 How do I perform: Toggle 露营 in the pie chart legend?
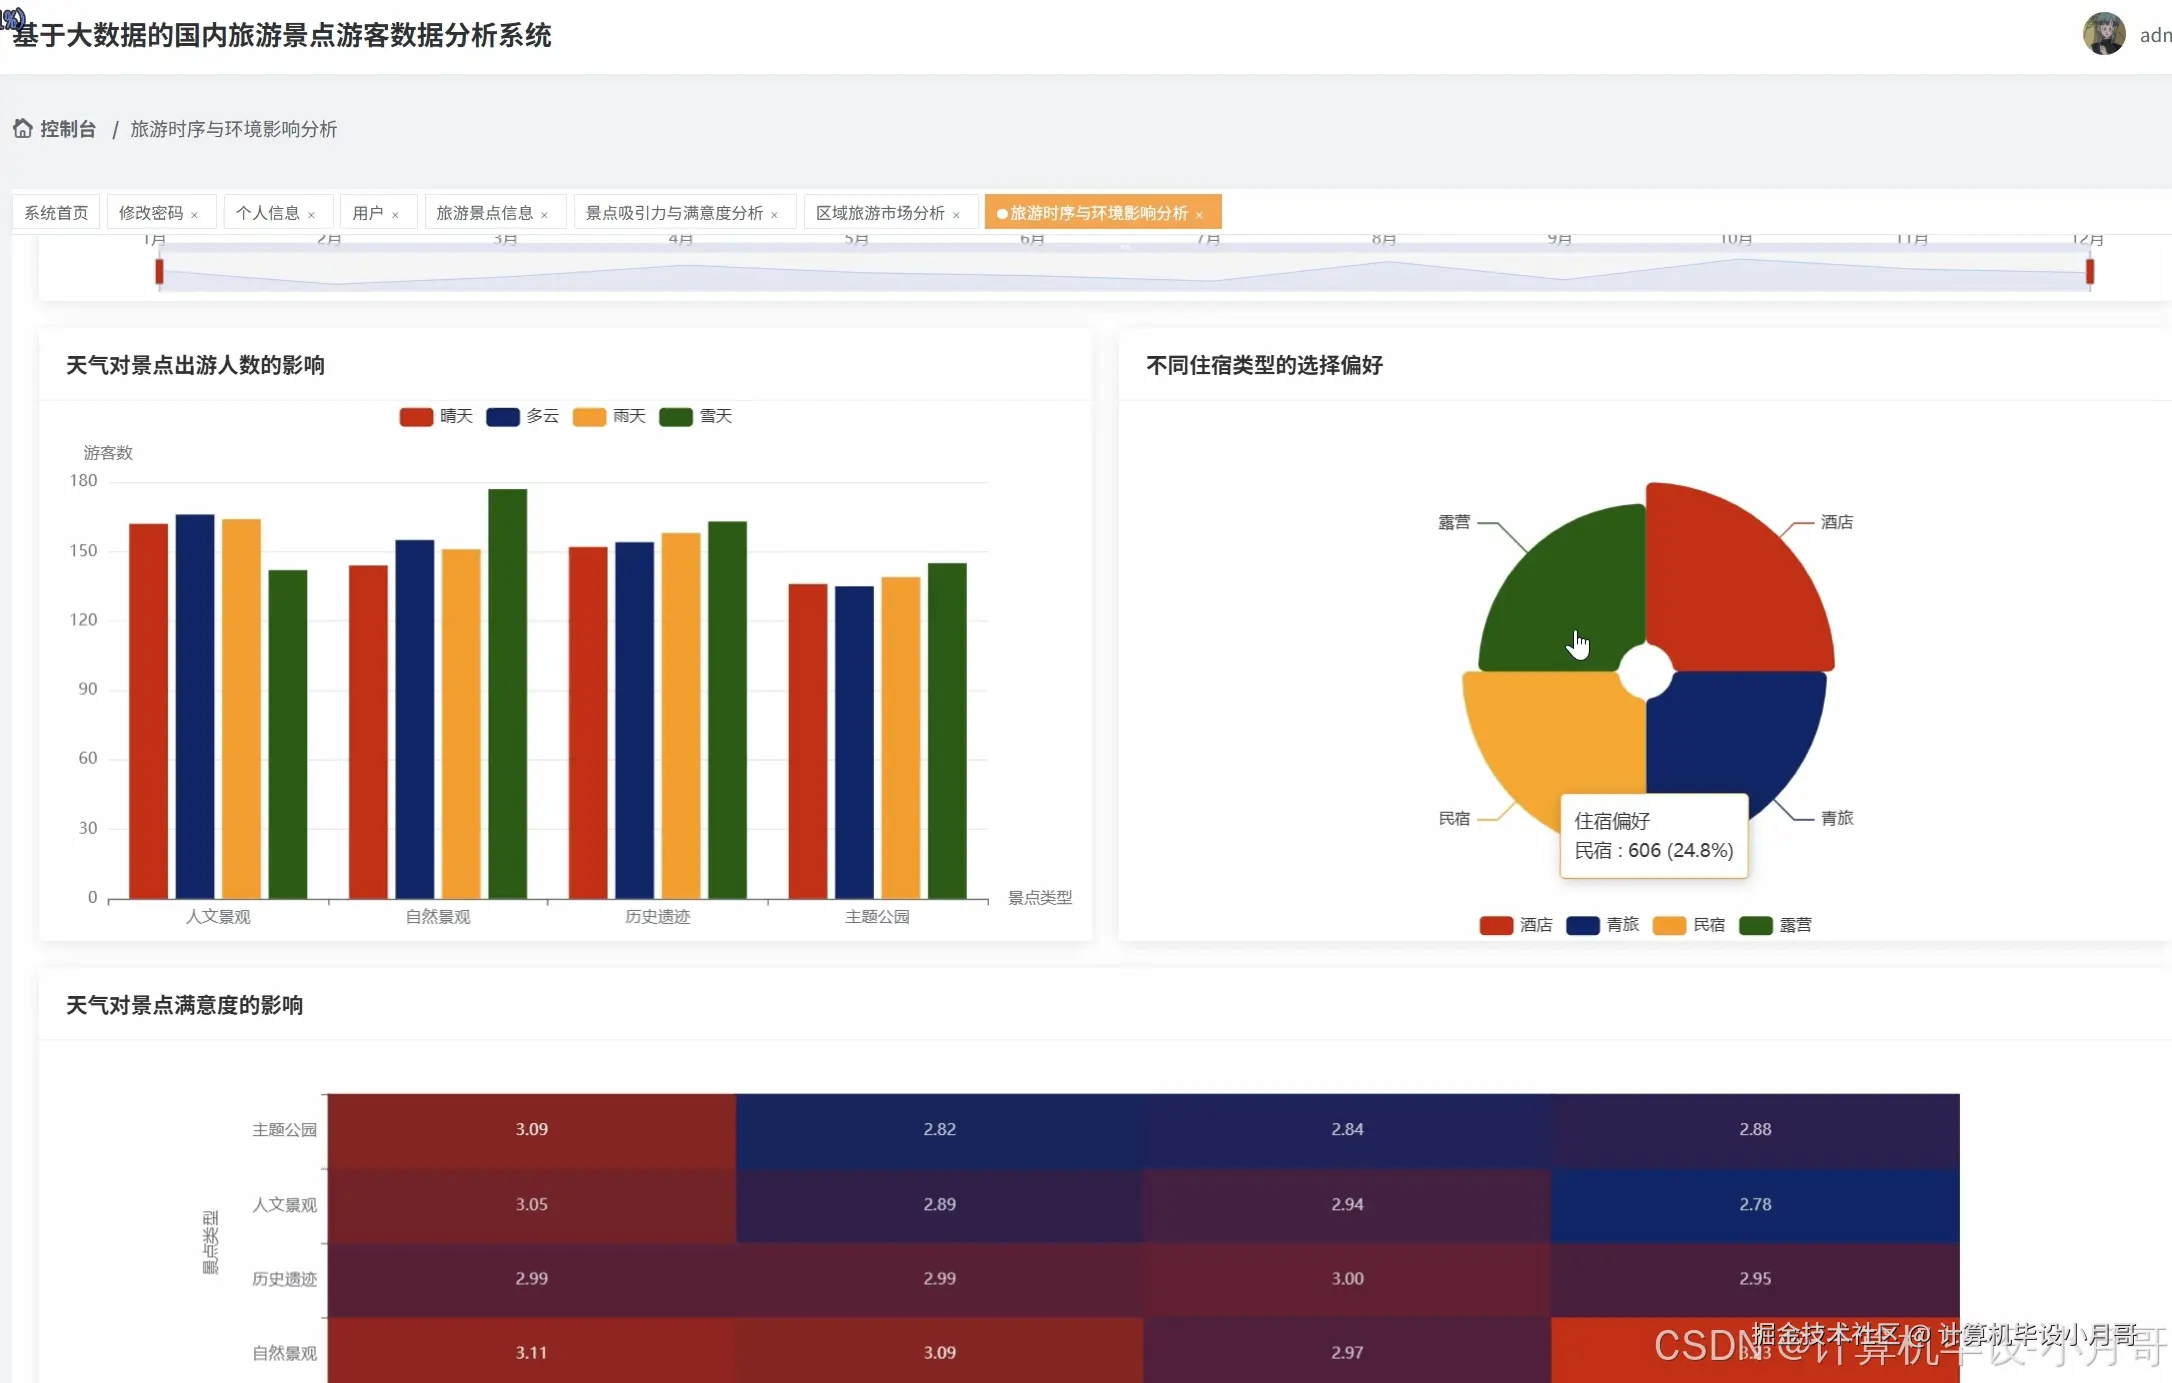coord(1756,925)
